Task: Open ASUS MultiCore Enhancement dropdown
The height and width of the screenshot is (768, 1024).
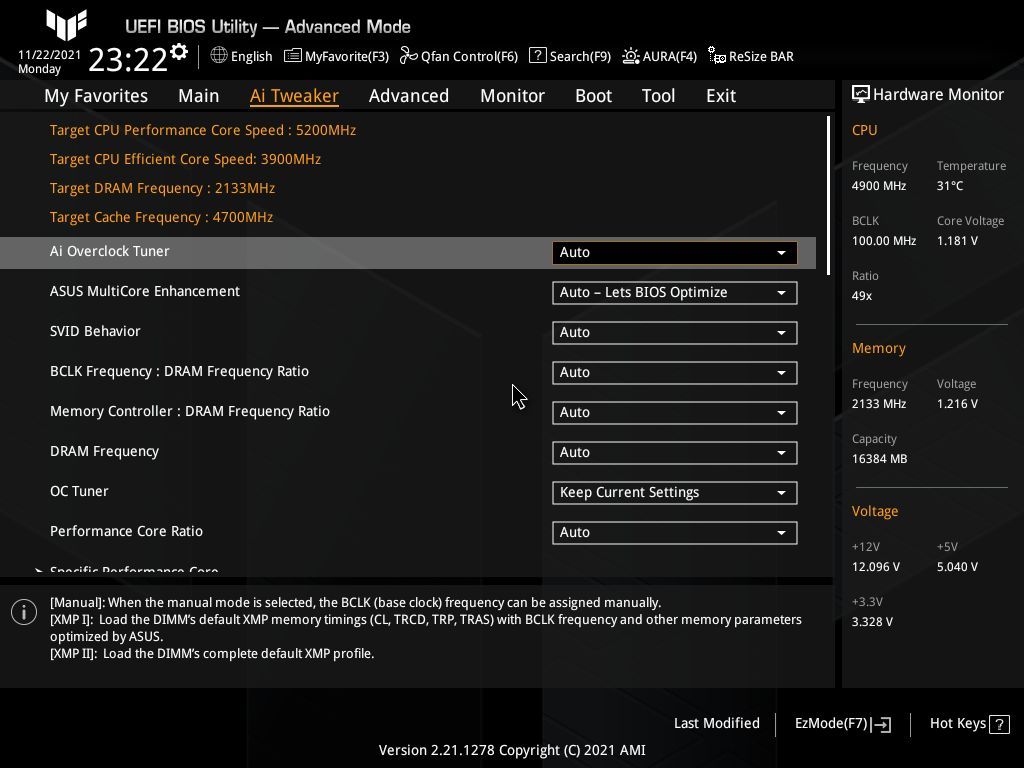Action: (675, 293)
